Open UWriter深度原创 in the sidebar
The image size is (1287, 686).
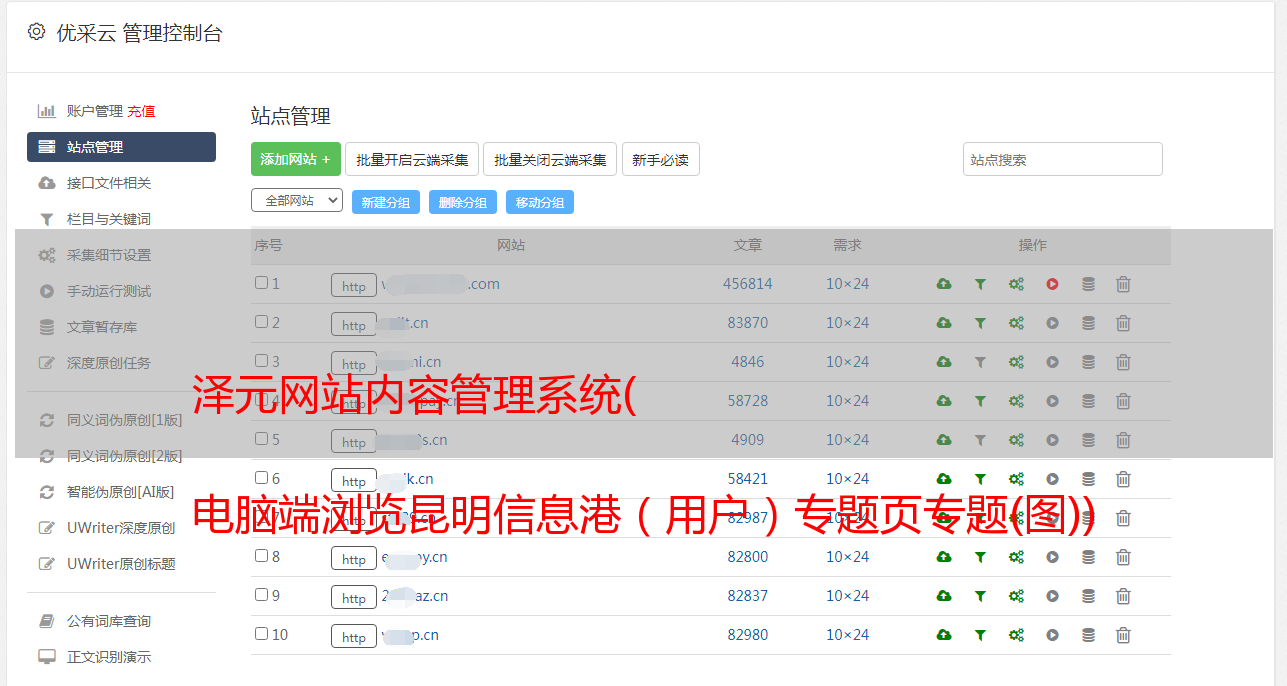pyautogui.click(x=121, y=528)
